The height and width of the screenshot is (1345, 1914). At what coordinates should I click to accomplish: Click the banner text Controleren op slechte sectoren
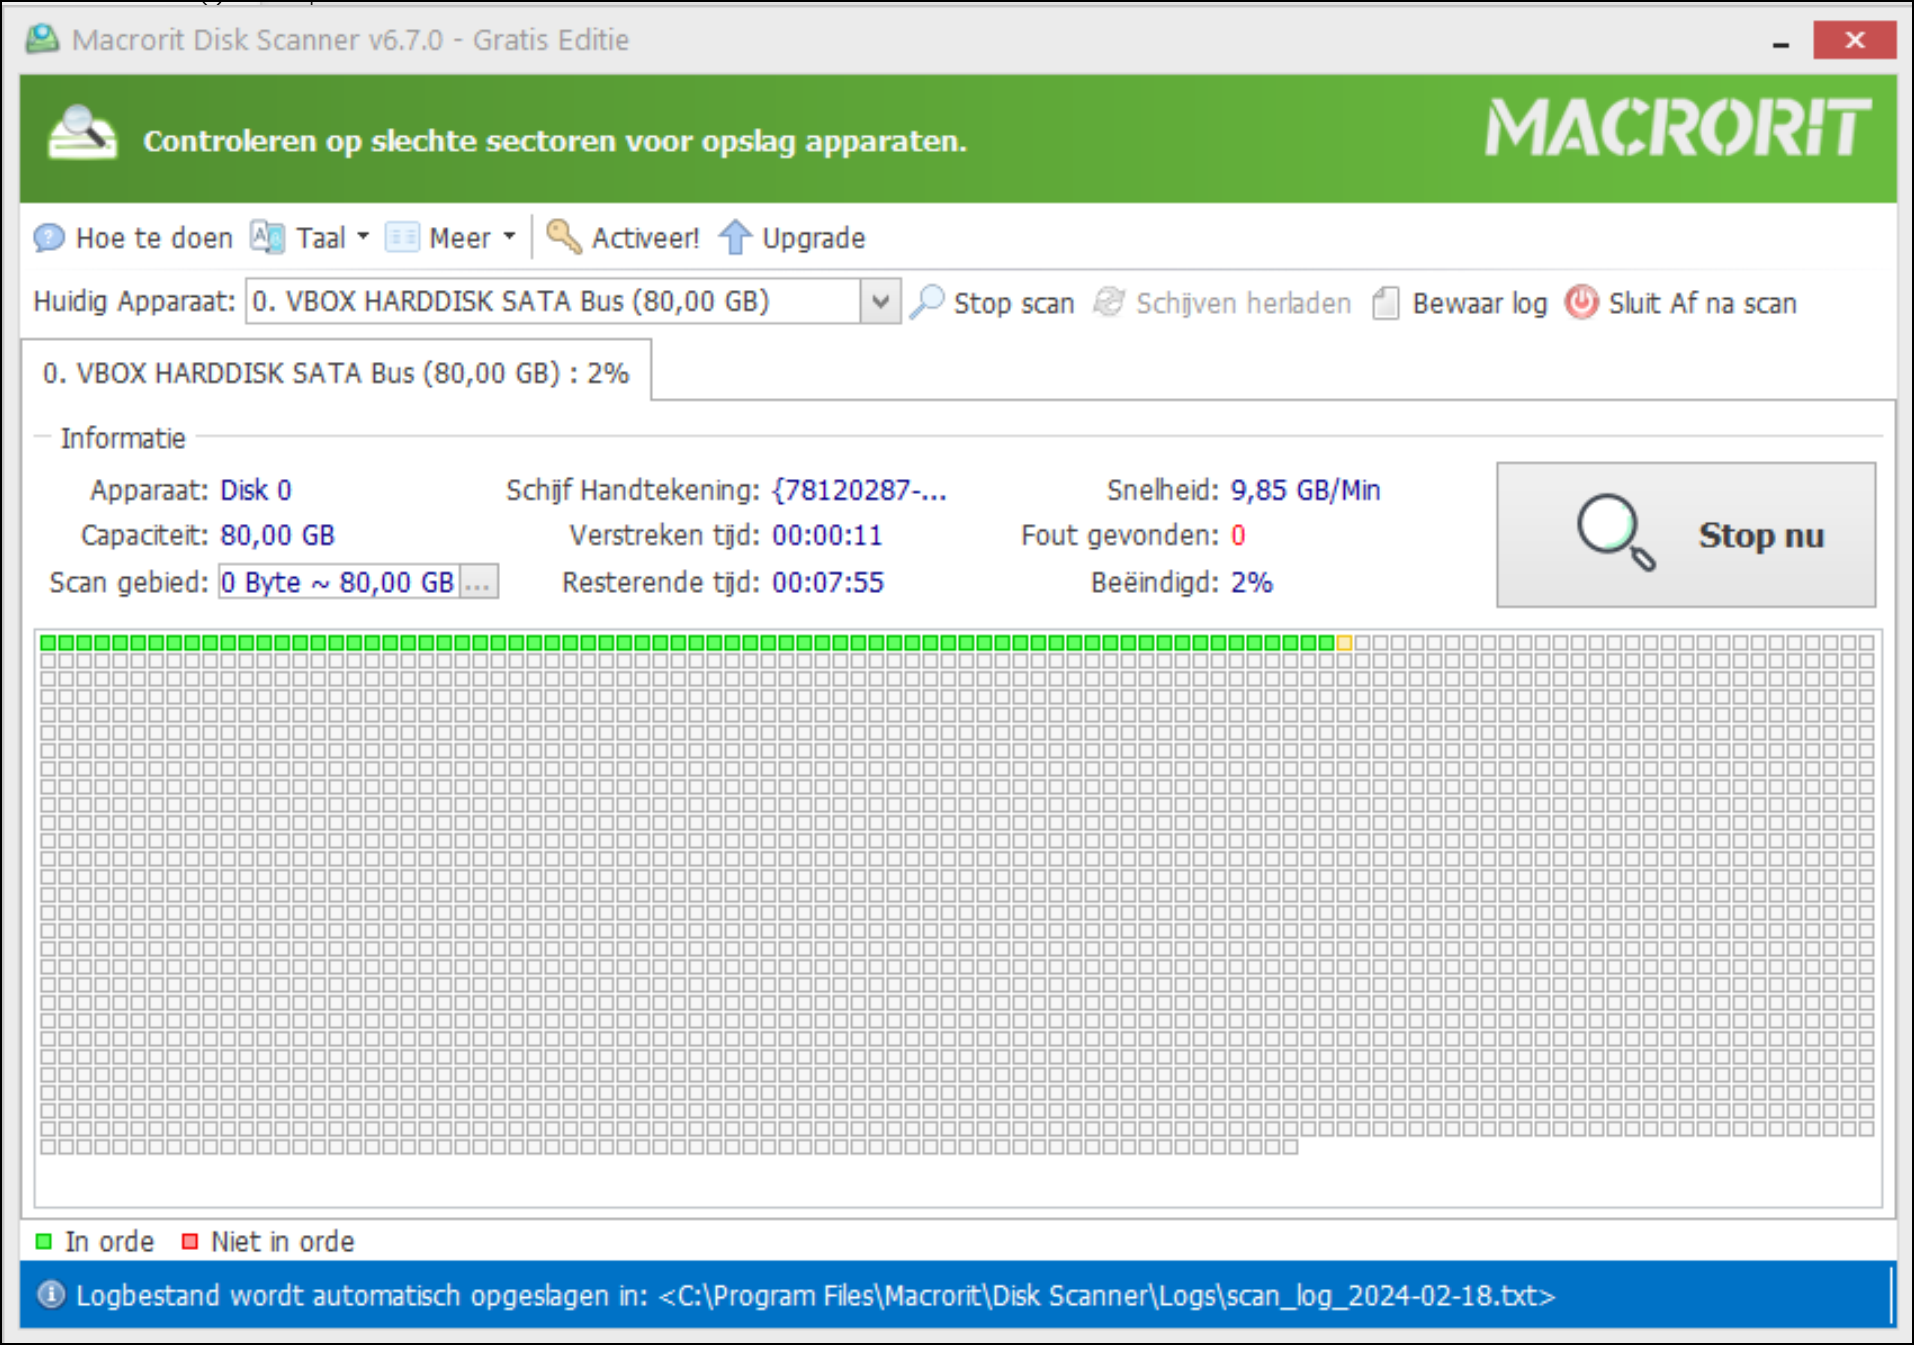[555, 141]
